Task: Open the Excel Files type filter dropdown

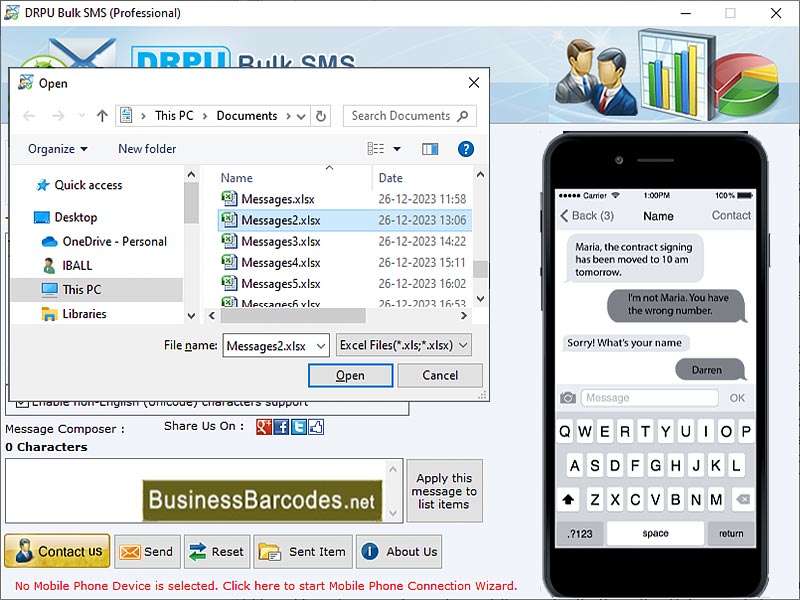Action: pyautogui.click(x=463, y=345)
